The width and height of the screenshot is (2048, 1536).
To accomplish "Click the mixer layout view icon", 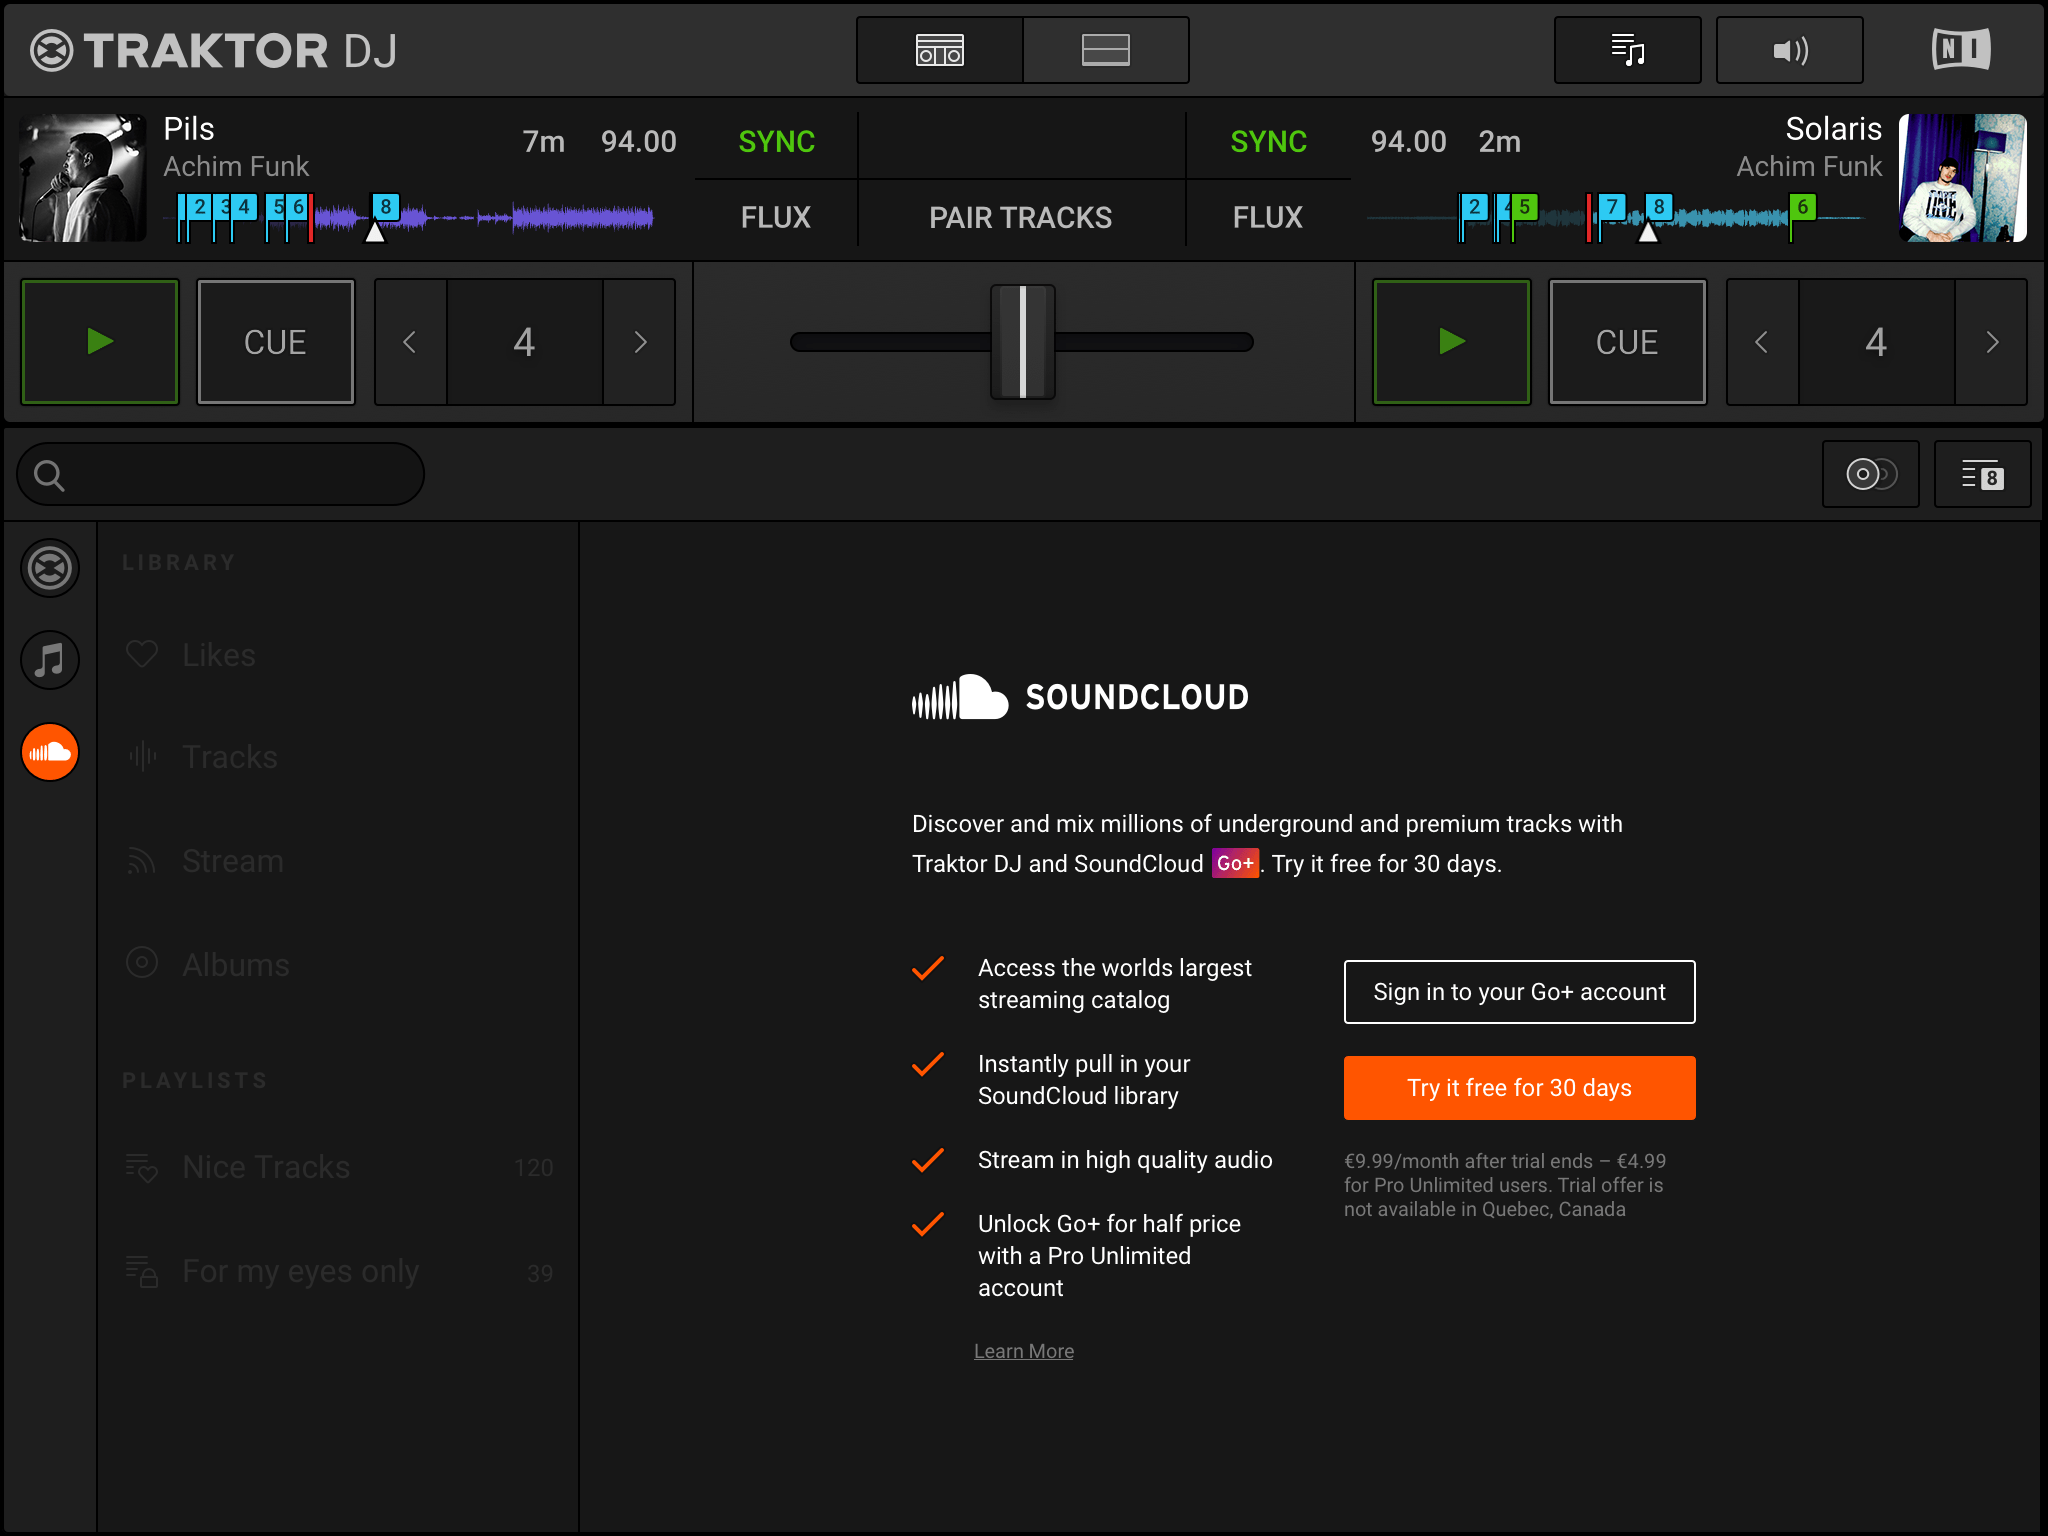I will point(940,48).
